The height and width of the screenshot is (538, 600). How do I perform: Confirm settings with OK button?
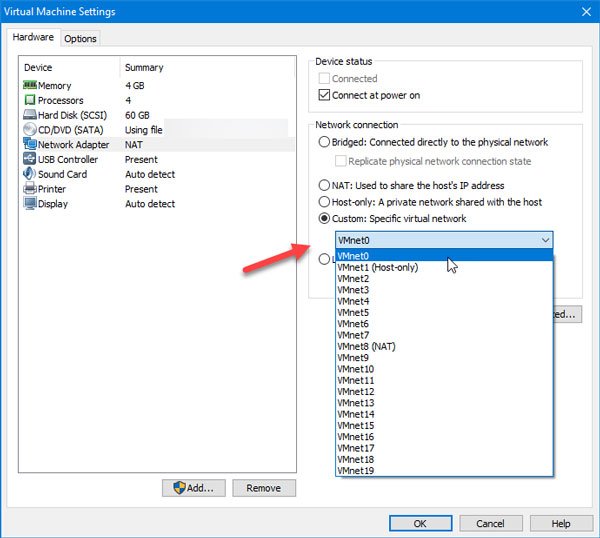[x=421, y=523]
